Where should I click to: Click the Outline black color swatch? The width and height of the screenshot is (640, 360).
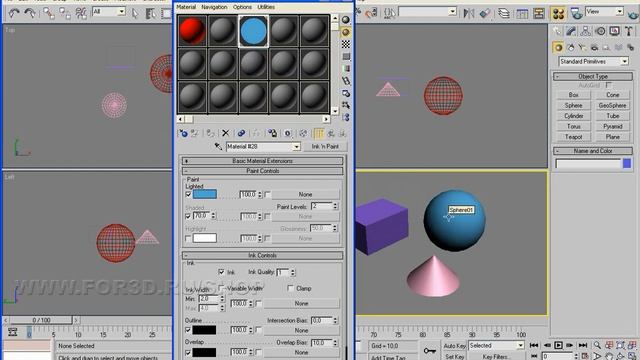tap(204, 330)
